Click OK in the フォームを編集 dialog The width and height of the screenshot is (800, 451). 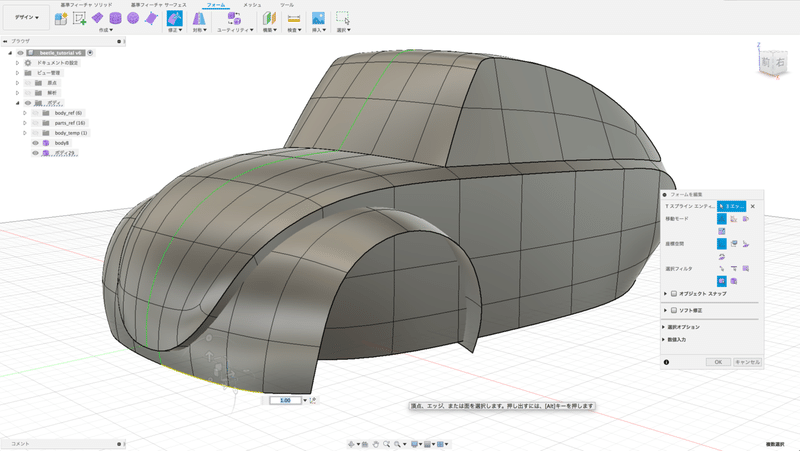click(717, 361)
